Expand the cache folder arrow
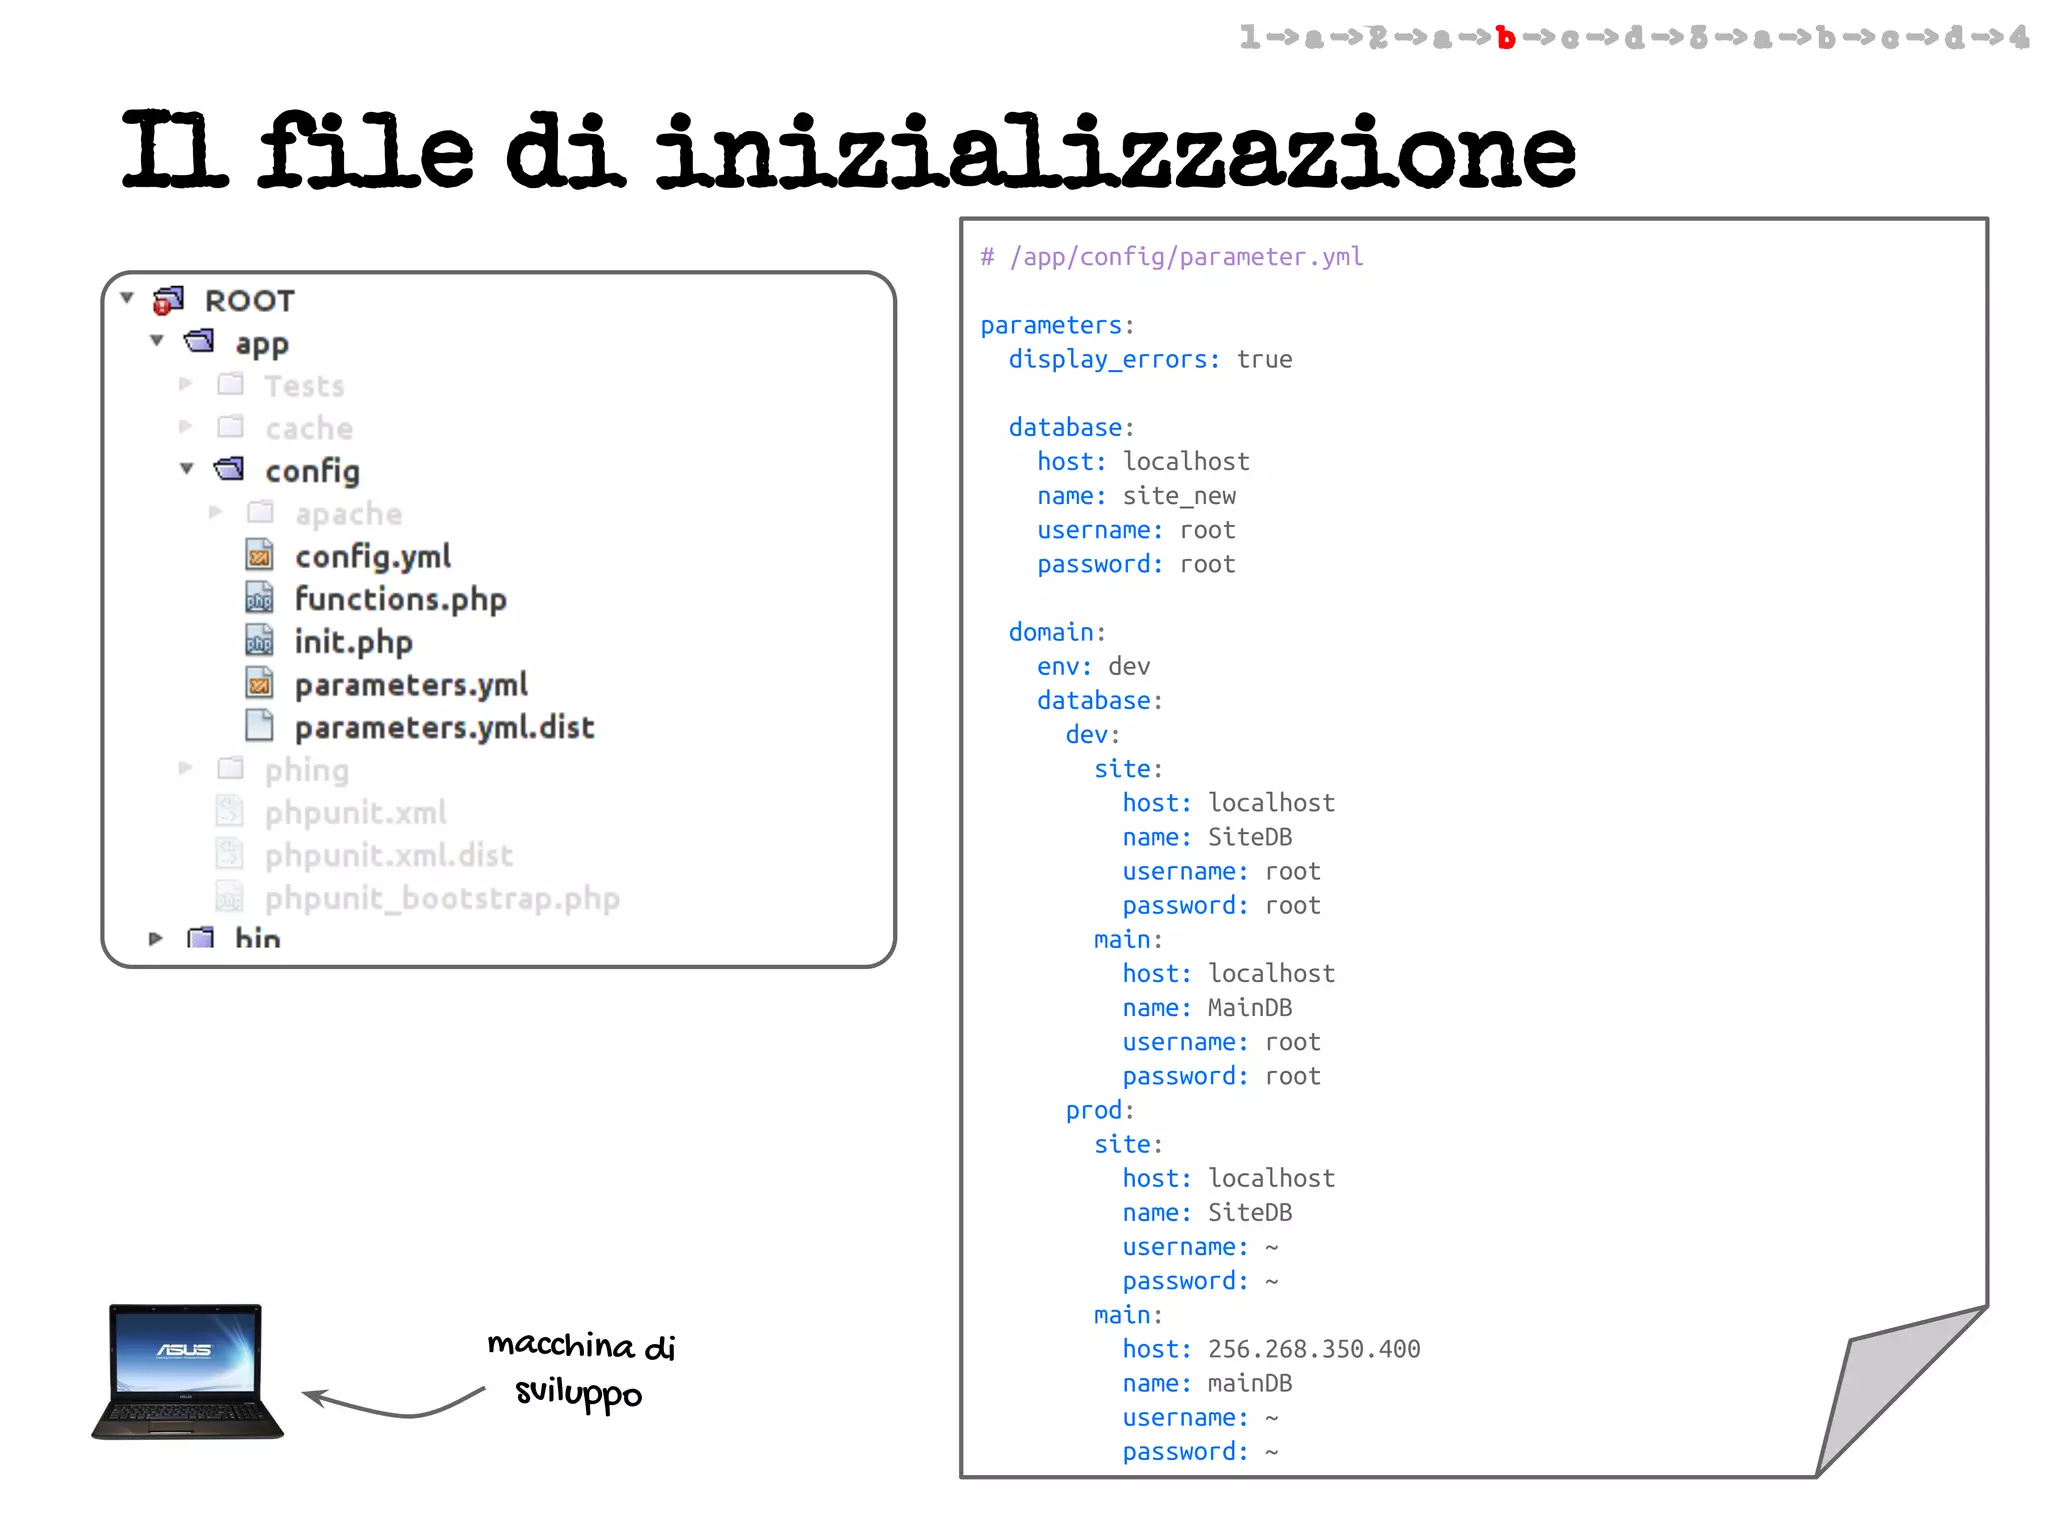The image size is (2048, 1536). [x=185, y=427]
